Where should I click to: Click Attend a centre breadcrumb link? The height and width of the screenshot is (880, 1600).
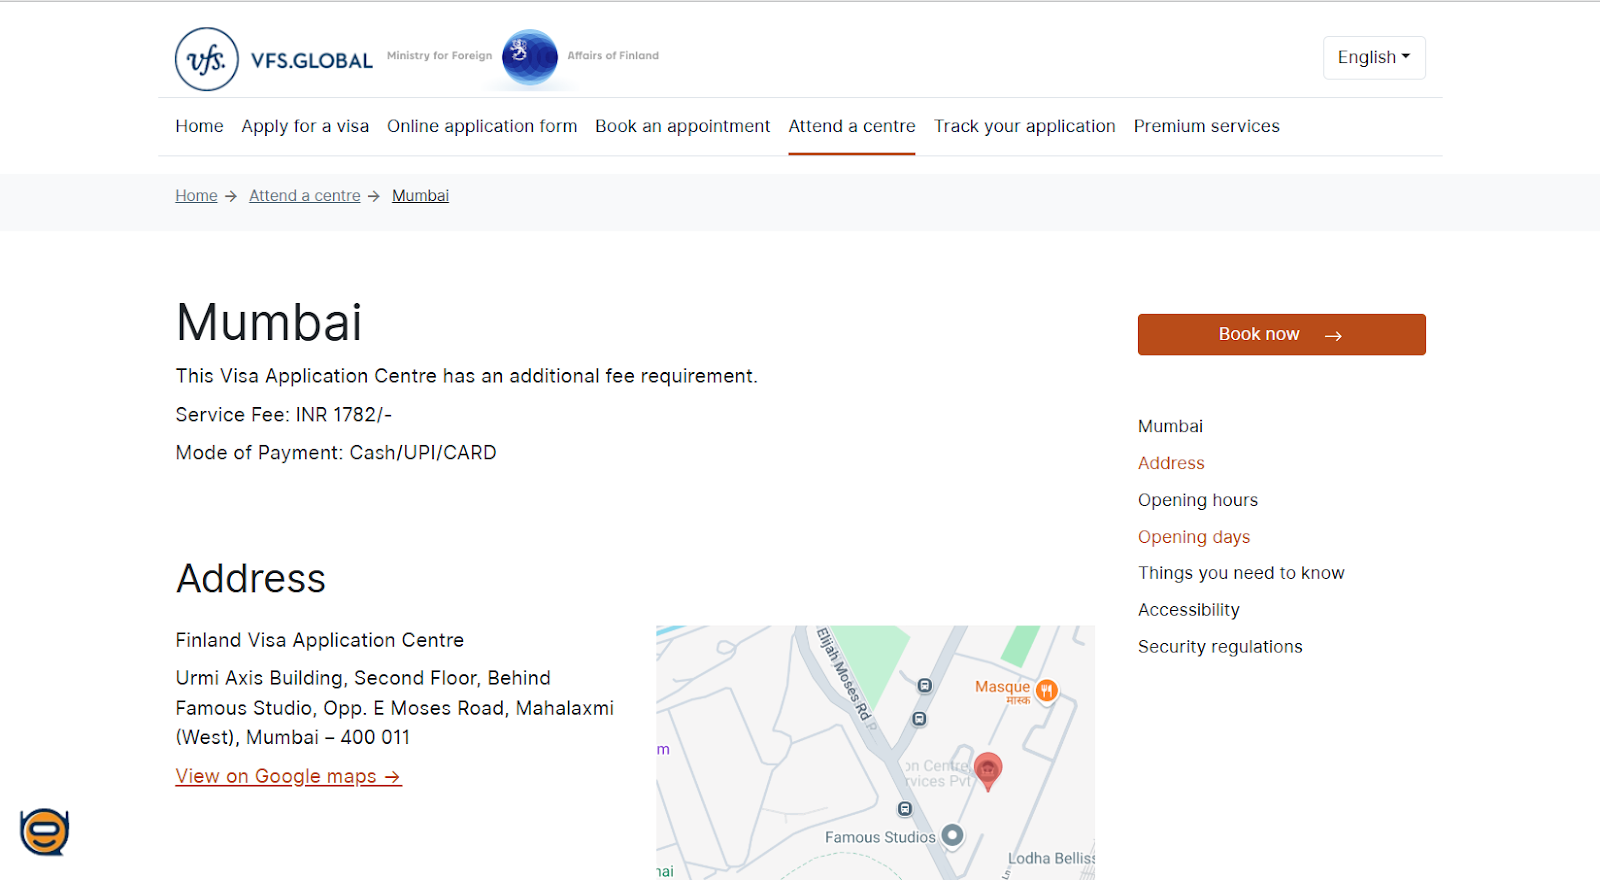tap(305, 196)
